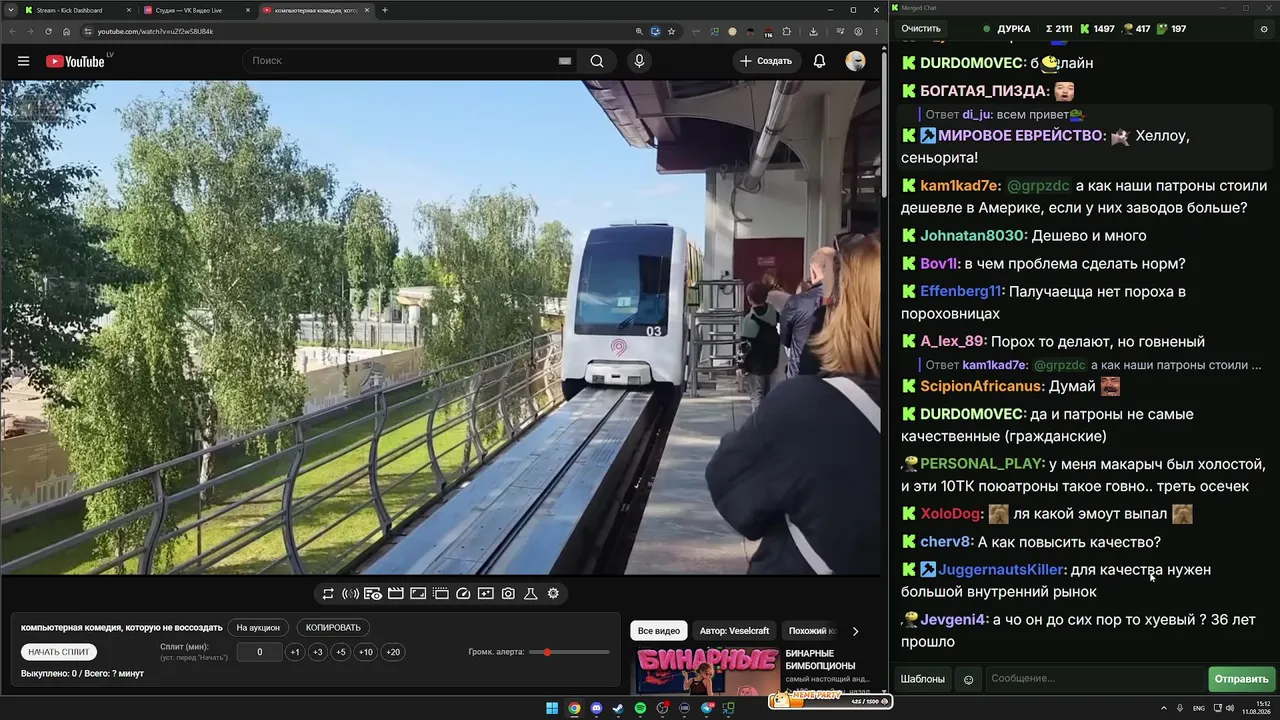Screen dimensions: 1280x720
Task: Open browser downloads
Action: pos(813,31)
